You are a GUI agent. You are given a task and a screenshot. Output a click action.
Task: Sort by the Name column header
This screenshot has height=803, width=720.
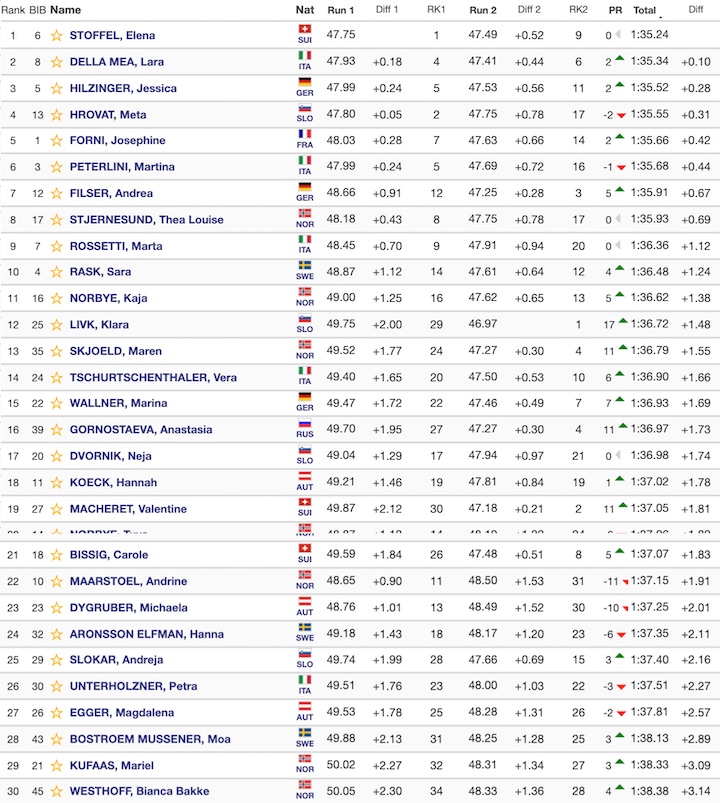pos(65,10)
